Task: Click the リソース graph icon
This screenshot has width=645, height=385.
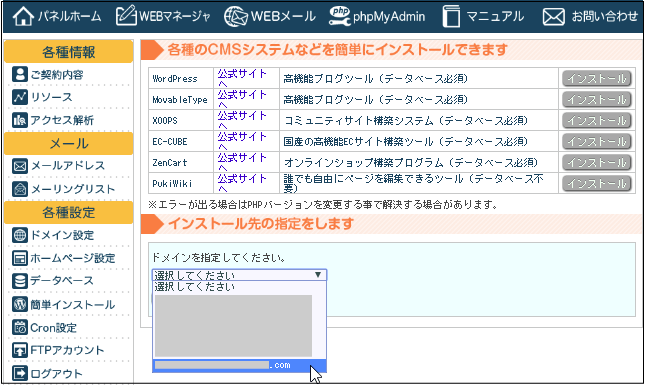Action: click(x=20, y=97)
